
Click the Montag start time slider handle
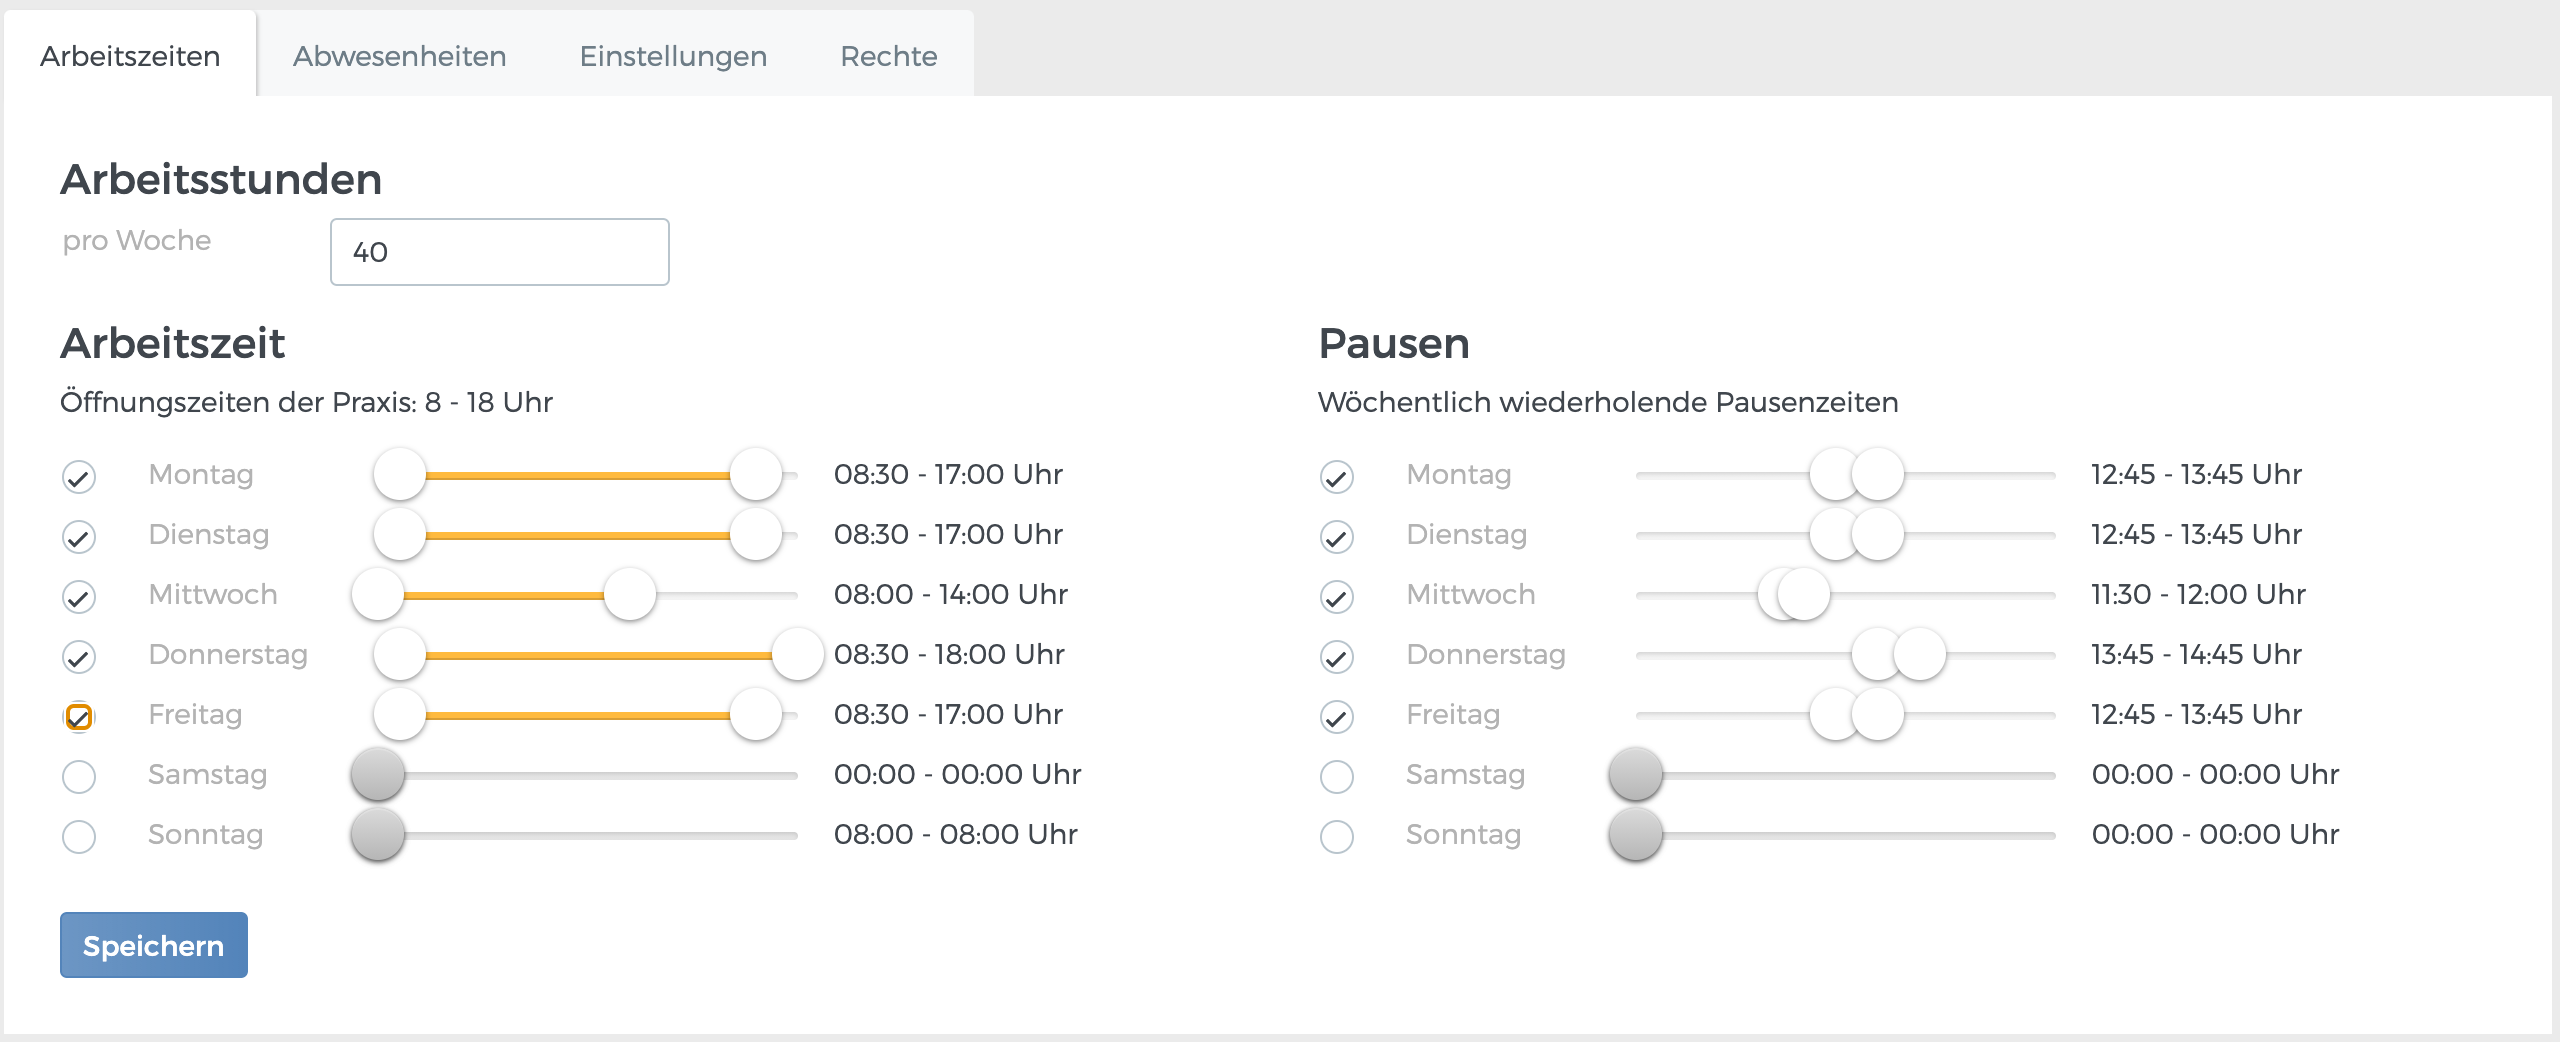(399, 476)
